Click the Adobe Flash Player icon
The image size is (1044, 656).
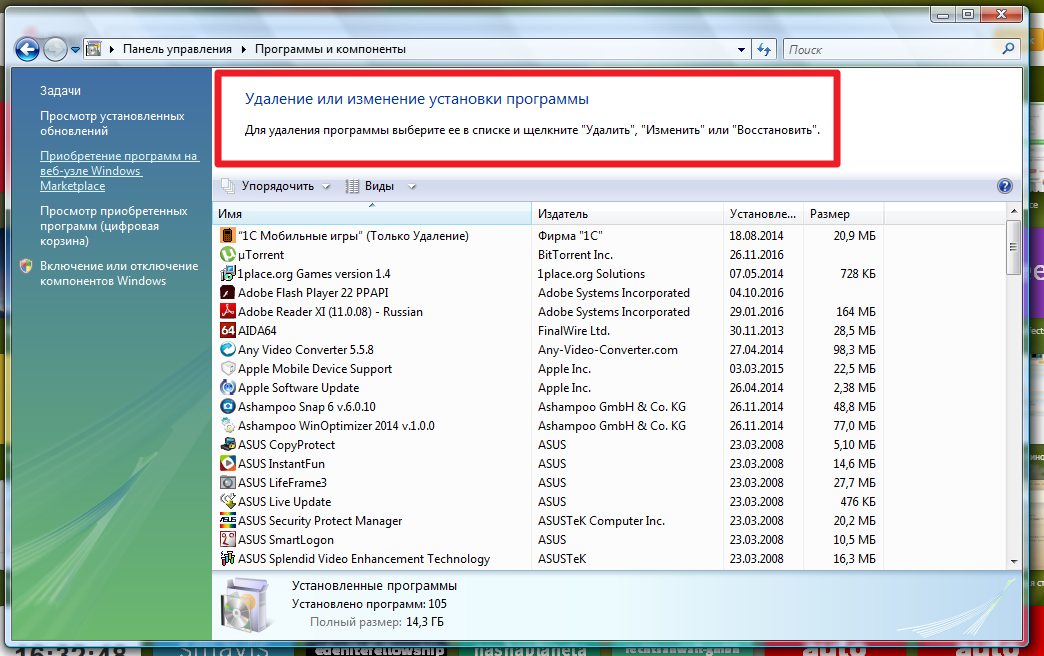228,292
